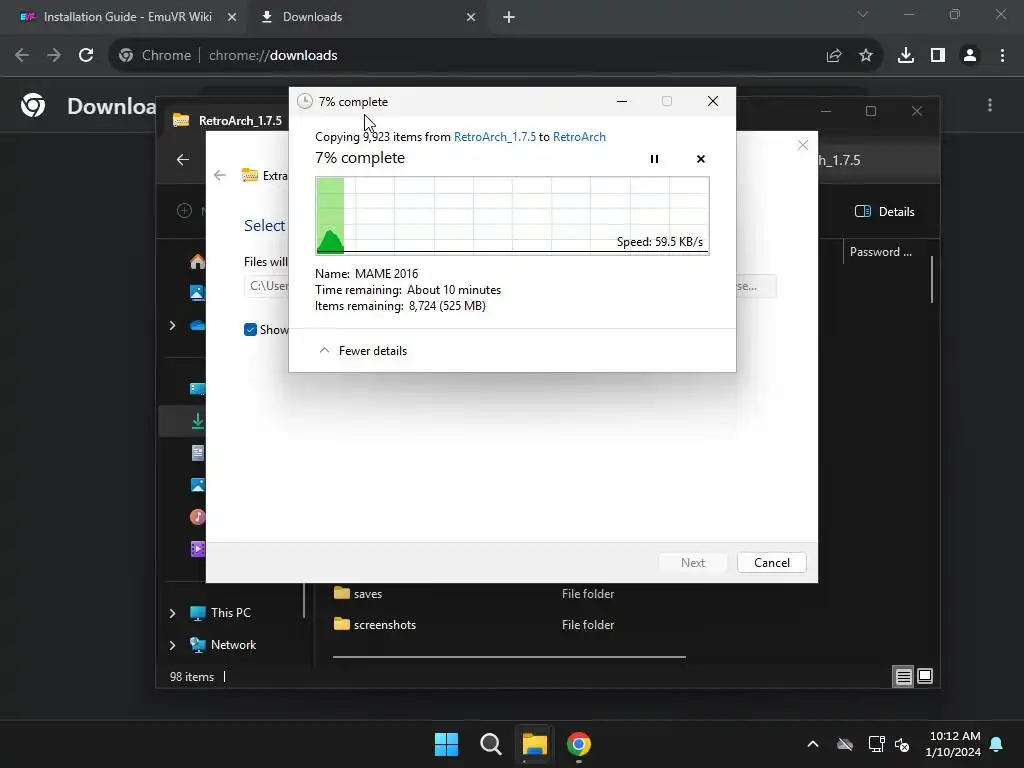Screen dimensions: 1024x768
Task: Open Chrome tab search dropdown
Action: click(x=863, y=14)
